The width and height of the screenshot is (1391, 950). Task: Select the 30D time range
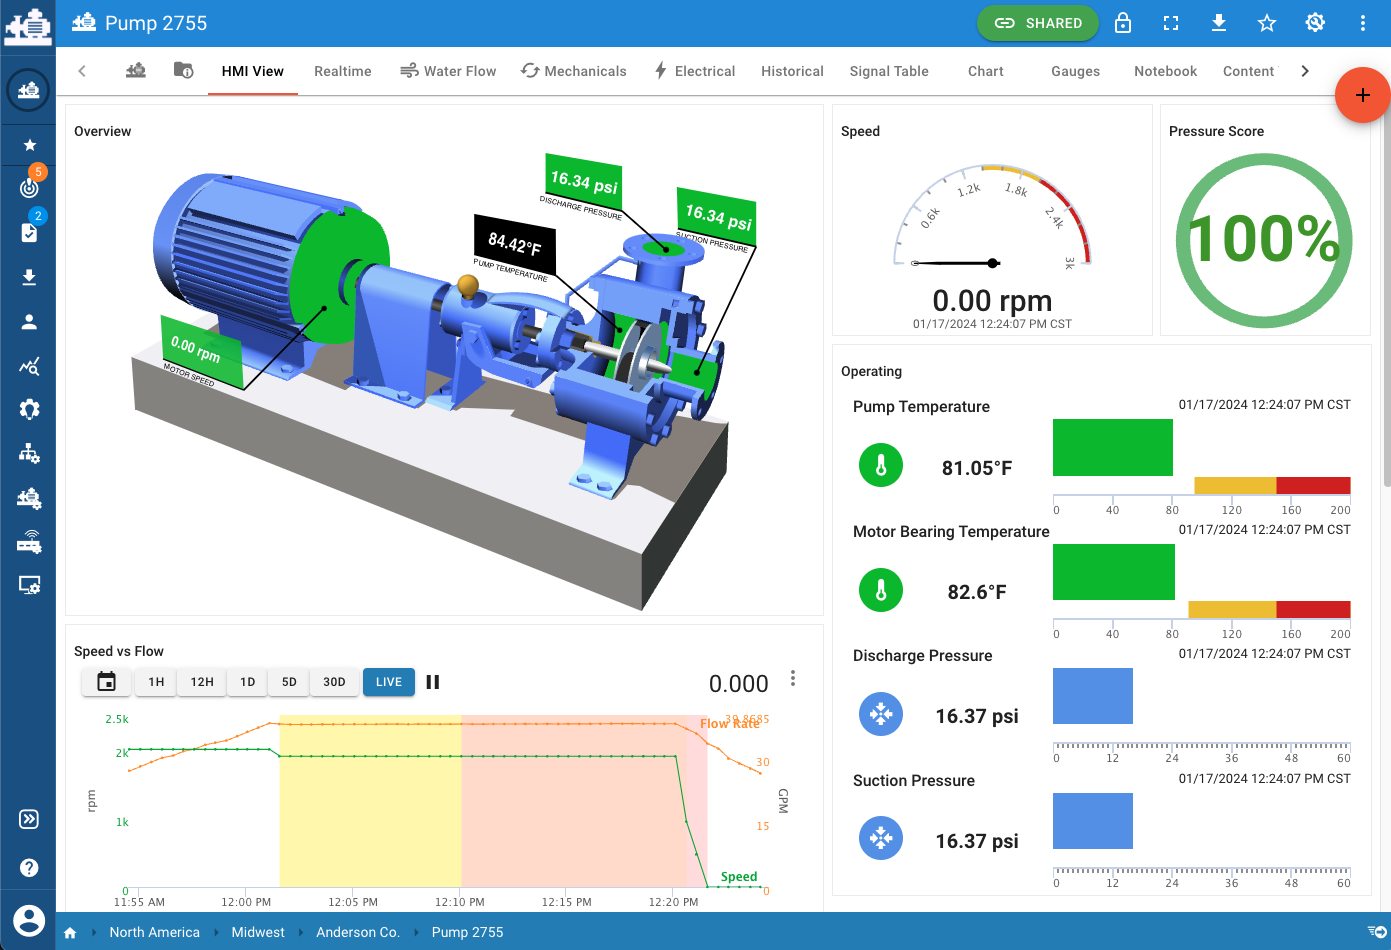click(x=334, y=682)
